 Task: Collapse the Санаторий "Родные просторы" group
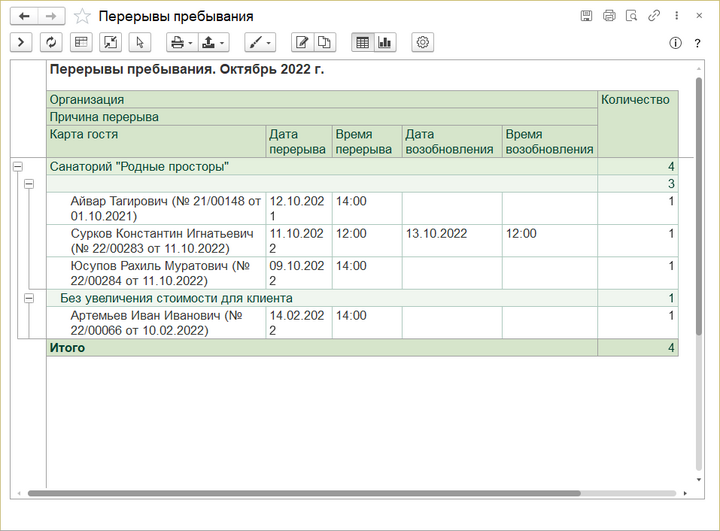[x=17, y=166]
